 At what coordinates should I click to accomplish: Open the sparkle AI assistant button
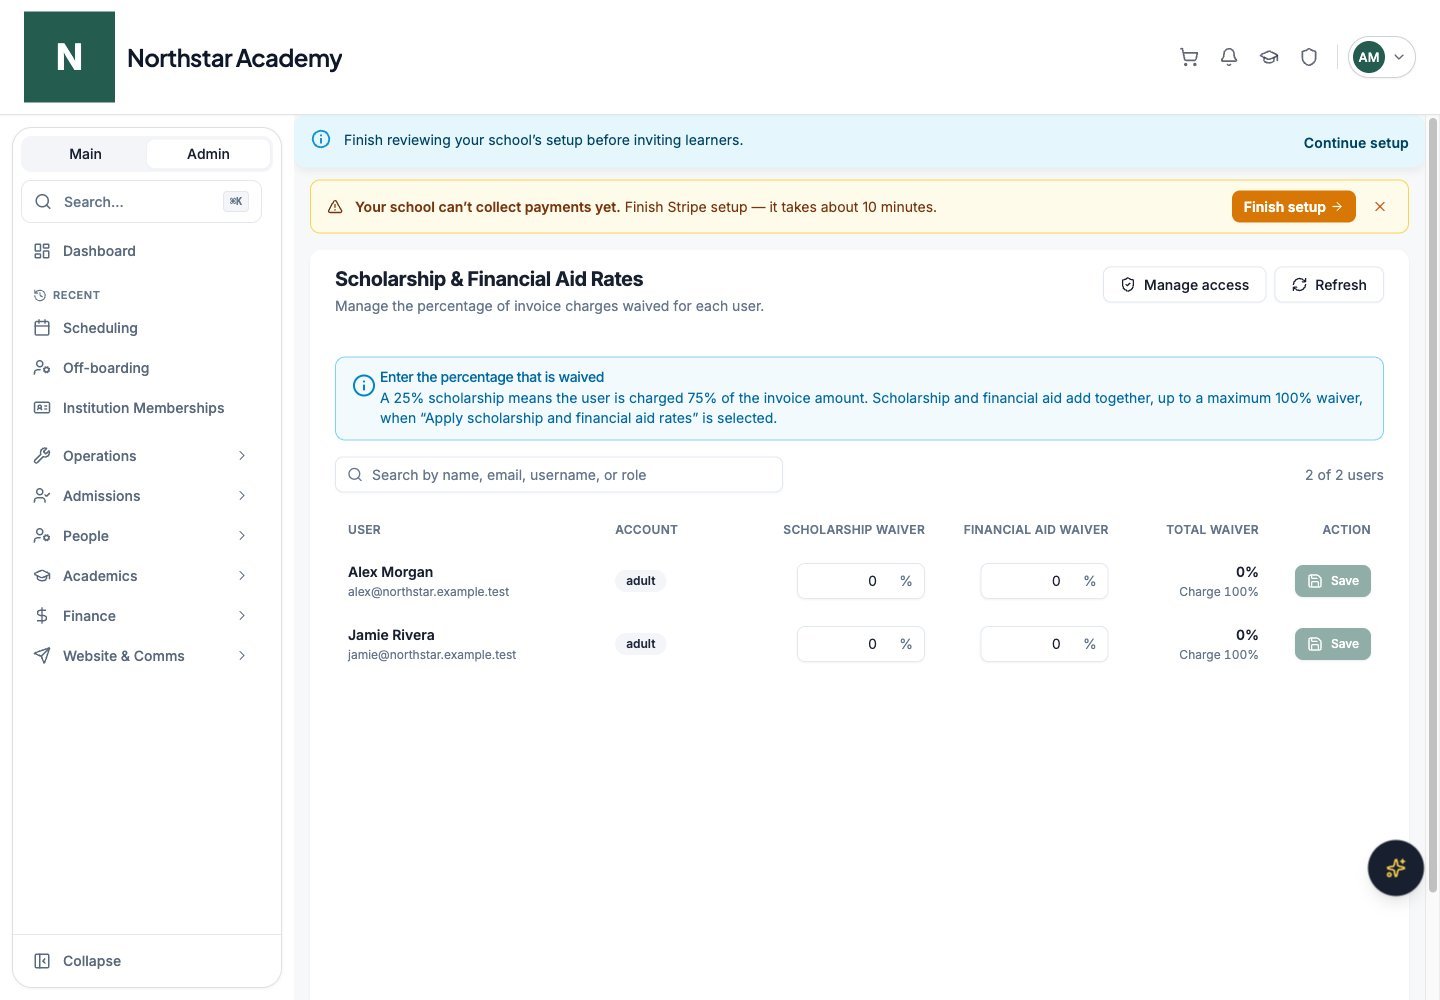pos(1396,868)
